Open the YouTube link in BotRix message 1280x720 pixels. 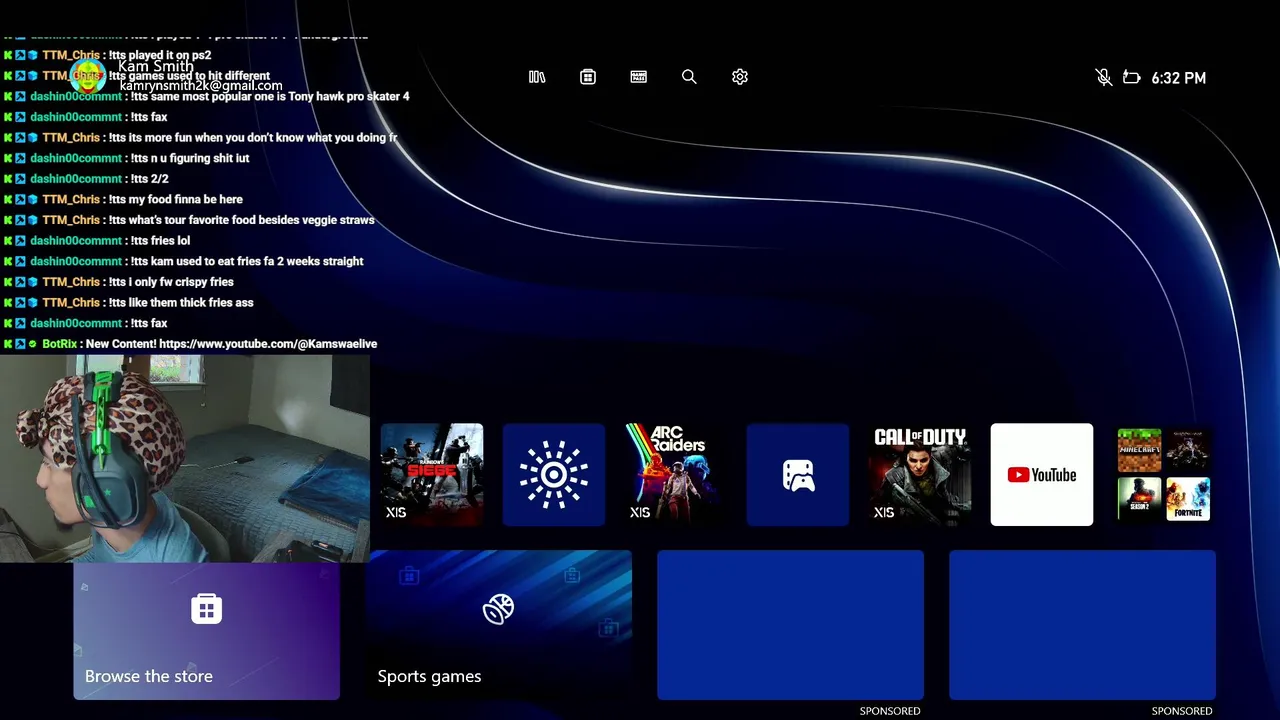268,344
